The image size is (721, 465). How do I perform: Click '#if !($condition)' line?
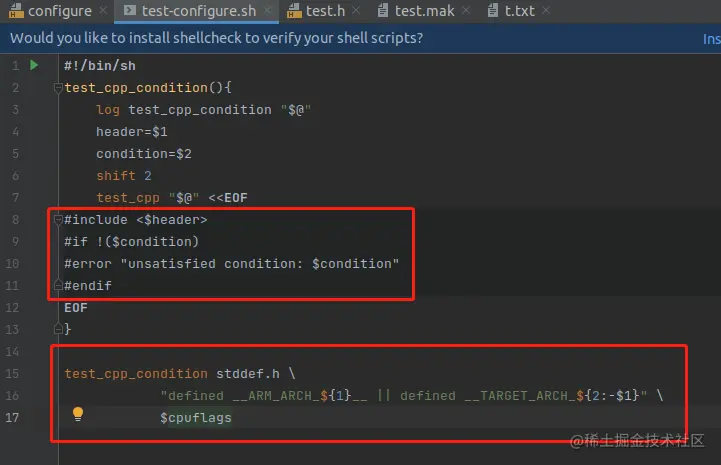(132, 241)
